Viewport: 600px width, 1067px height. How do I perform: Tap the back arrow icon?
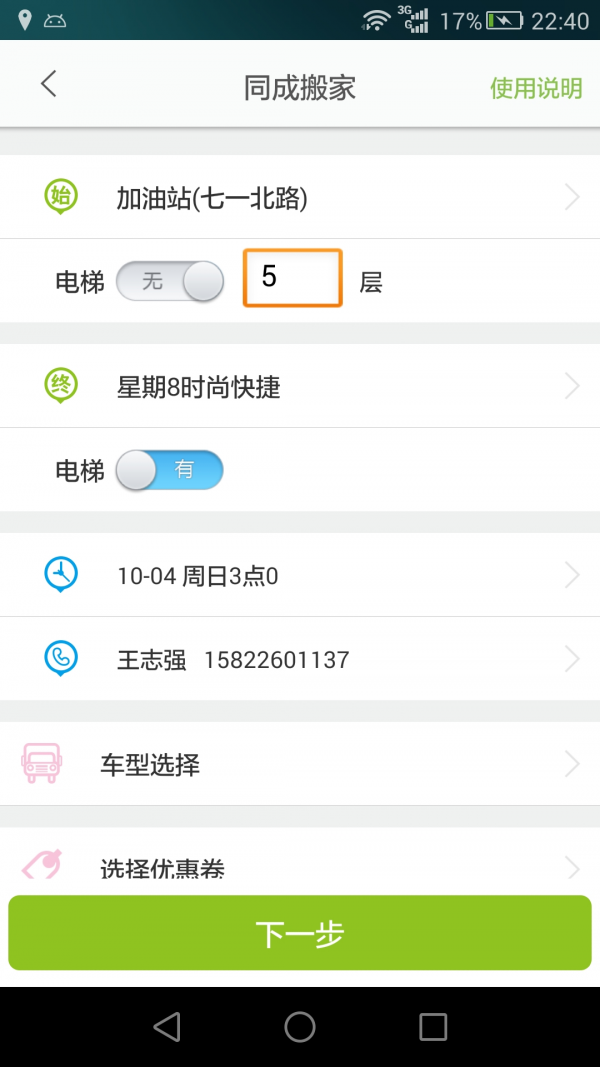(48, 85)
